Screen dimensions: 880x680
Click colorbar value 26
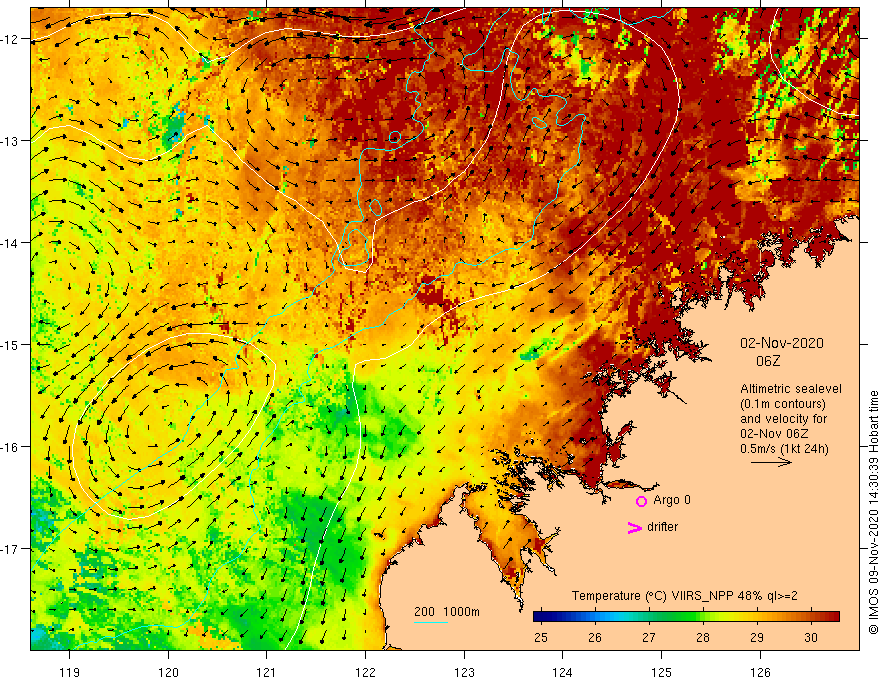(x=595, y=638)
